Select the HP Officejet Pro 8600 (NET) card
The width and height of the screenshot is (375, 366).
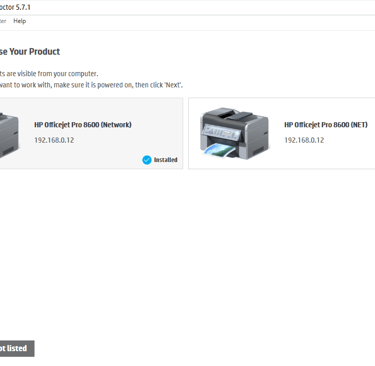click(282, 133)
